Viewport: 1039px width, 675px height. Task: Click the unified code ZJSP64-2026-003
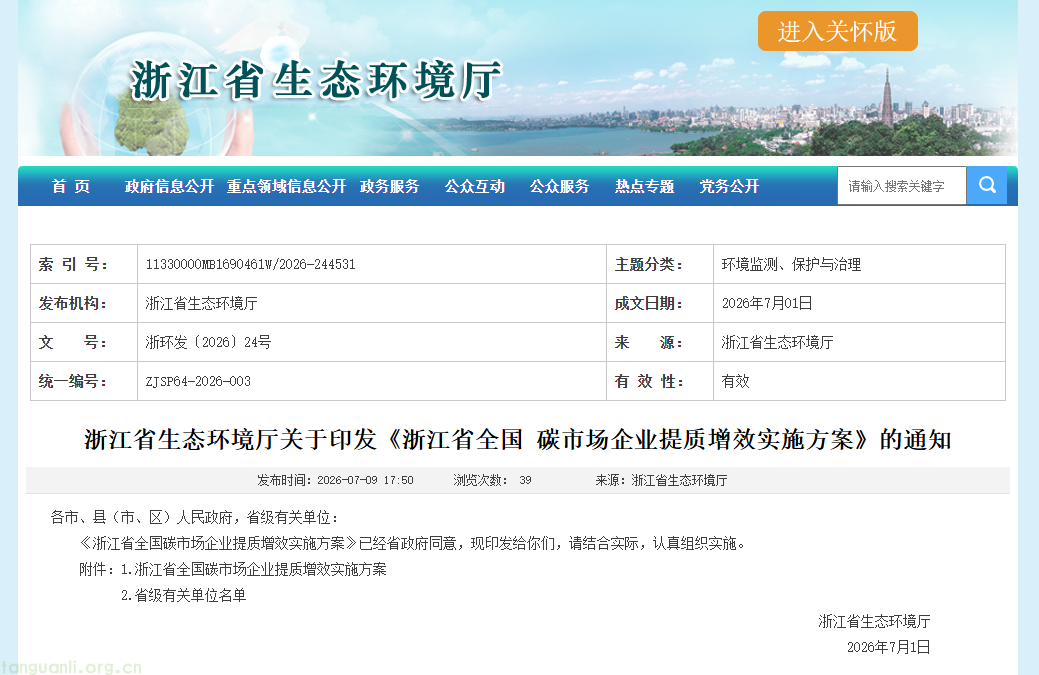[198, 382]
